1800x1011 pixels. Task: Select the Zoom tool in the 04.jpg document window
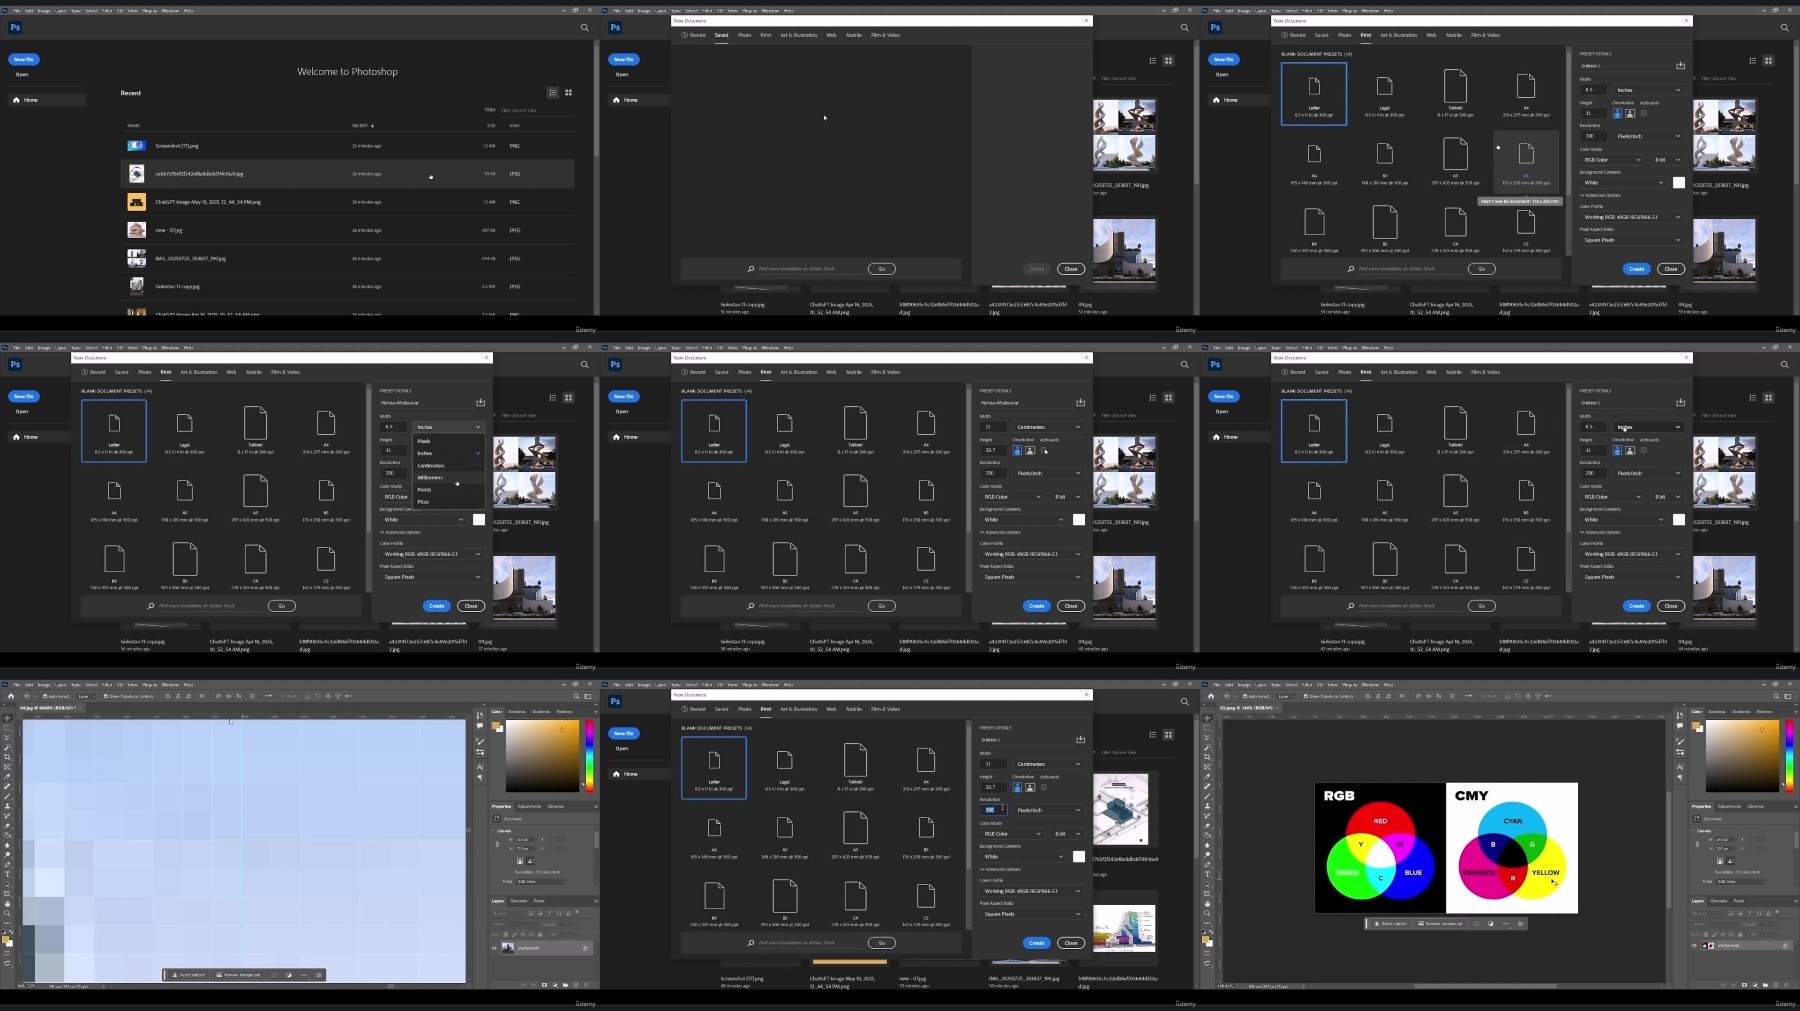tap(7, 913)
